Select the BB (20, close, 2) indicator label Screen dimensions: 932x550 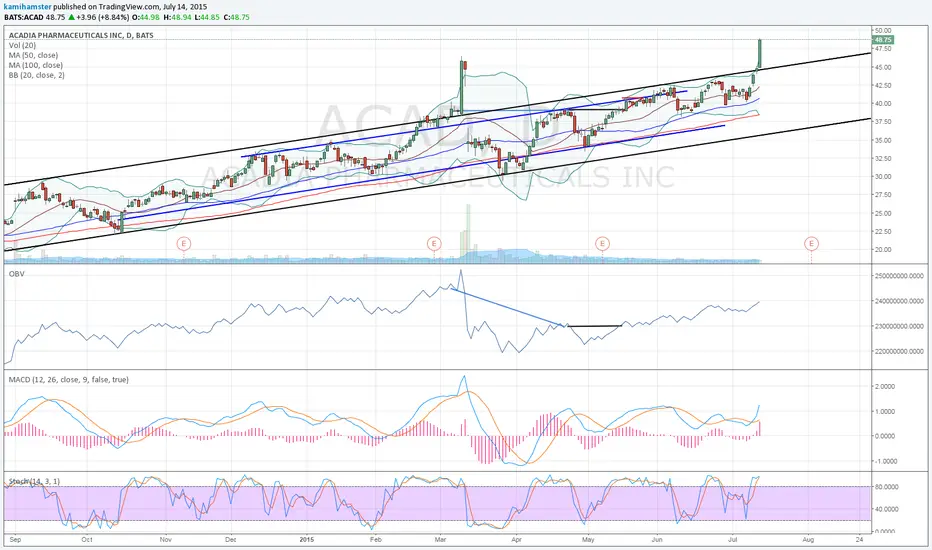pos(37,76)
